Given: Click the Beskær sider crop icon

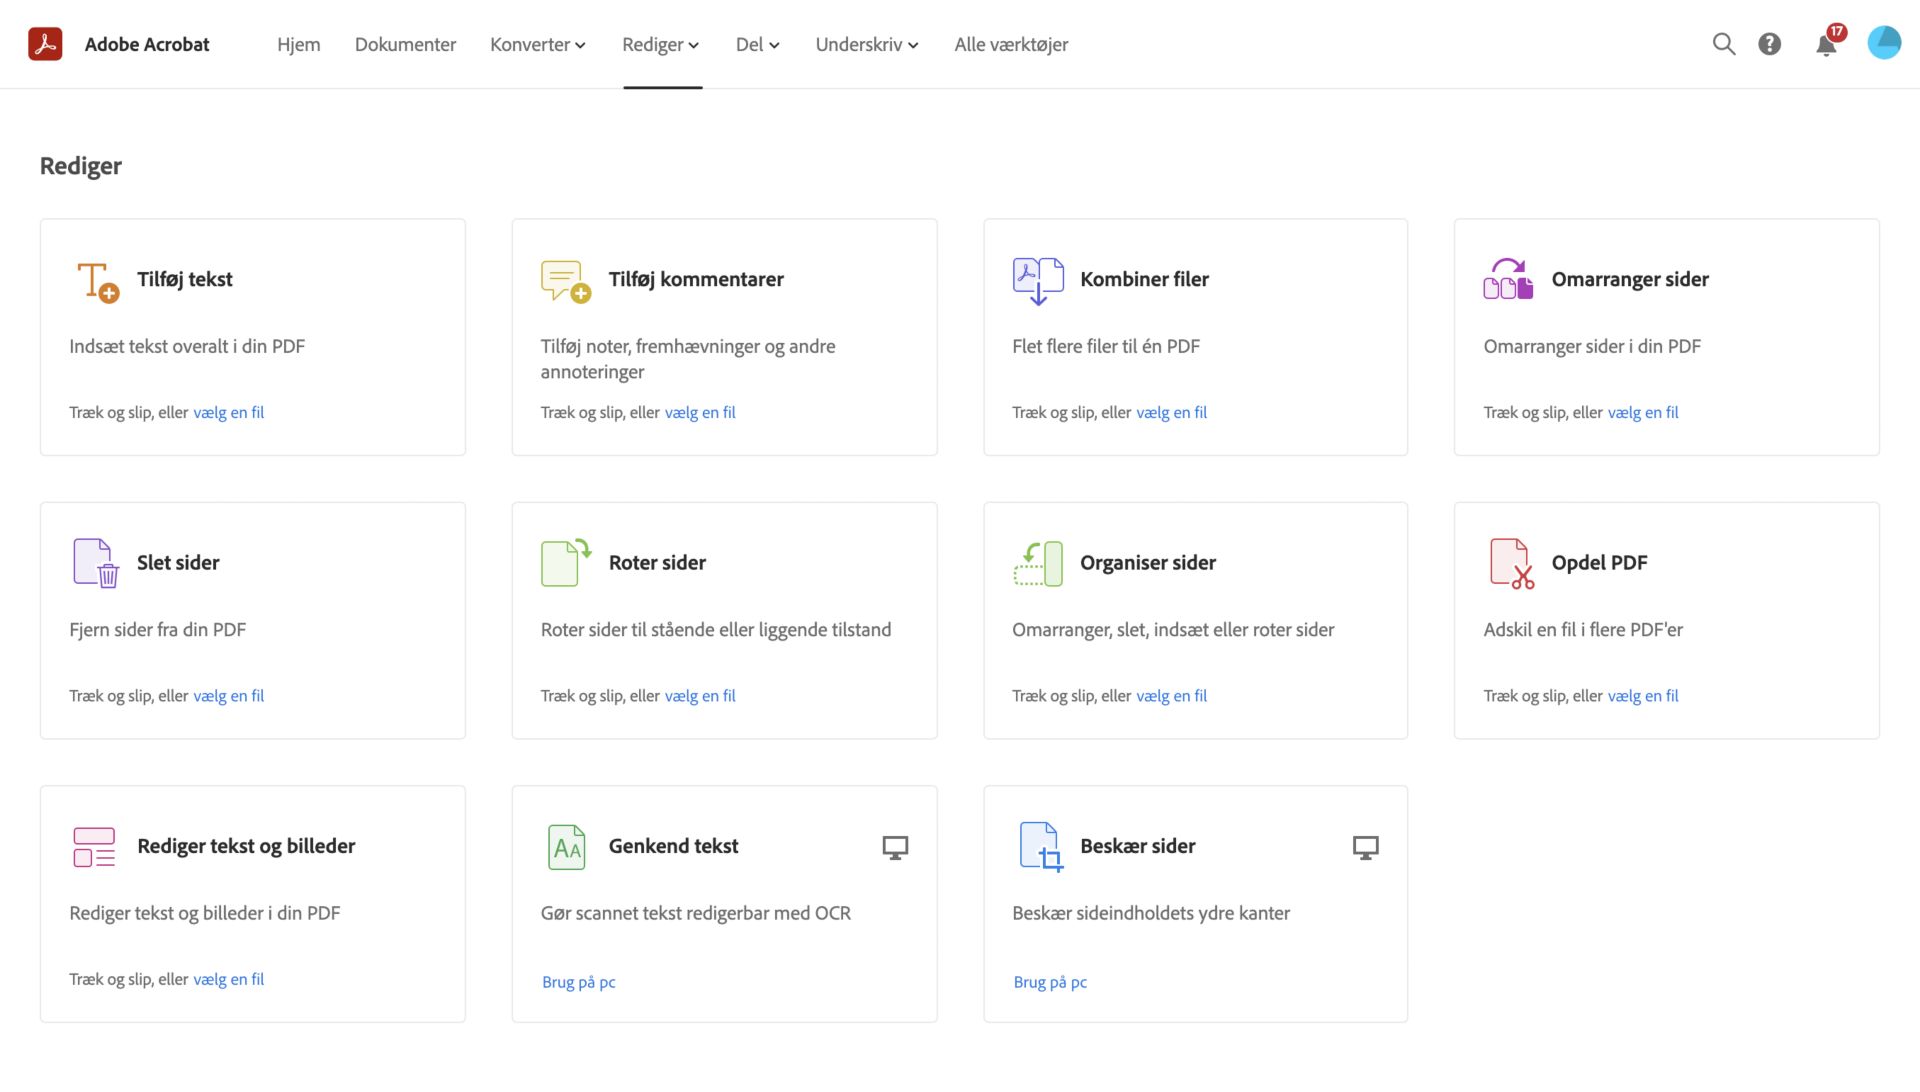Looking at the screenshot, I should click(1041, 847).
